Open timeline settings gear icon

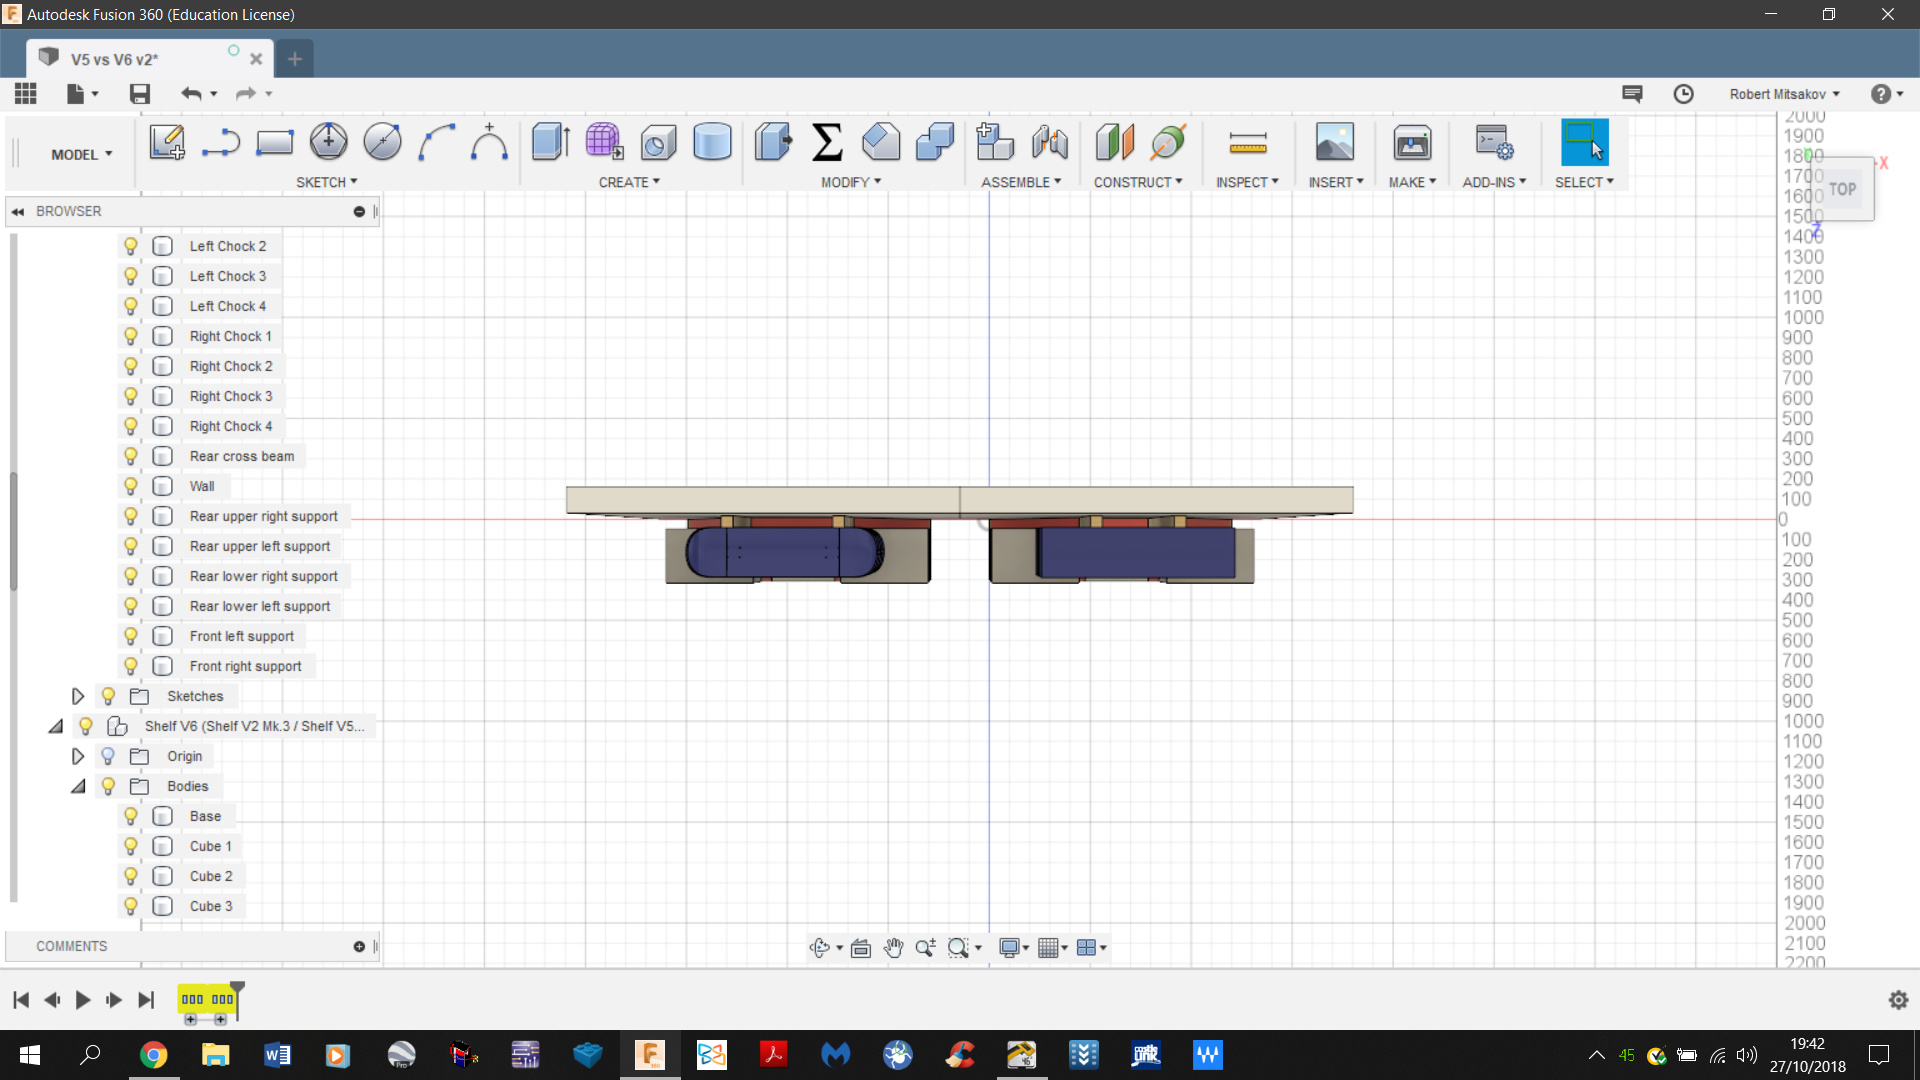tap(1899, 1000)
